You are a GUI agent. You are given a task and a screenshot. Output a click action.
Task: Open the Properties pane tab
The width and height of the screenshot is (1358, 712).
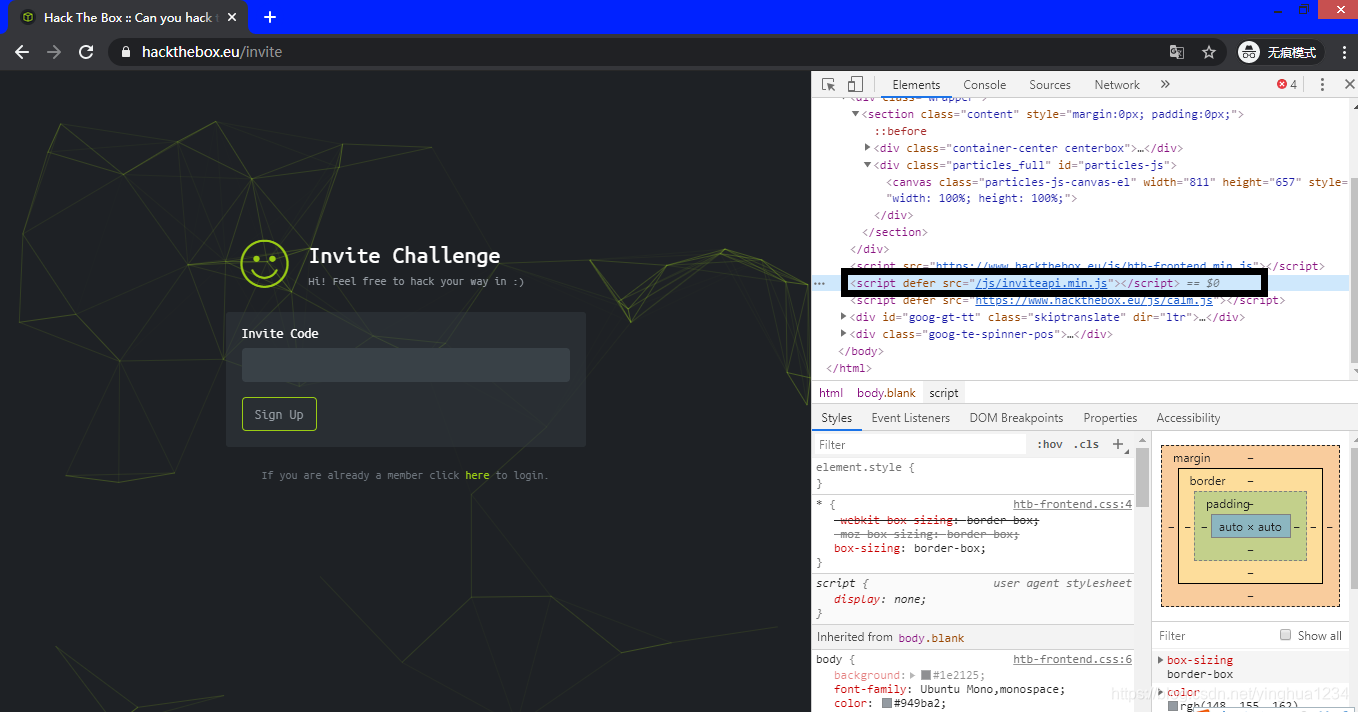tap(1110, 418)
